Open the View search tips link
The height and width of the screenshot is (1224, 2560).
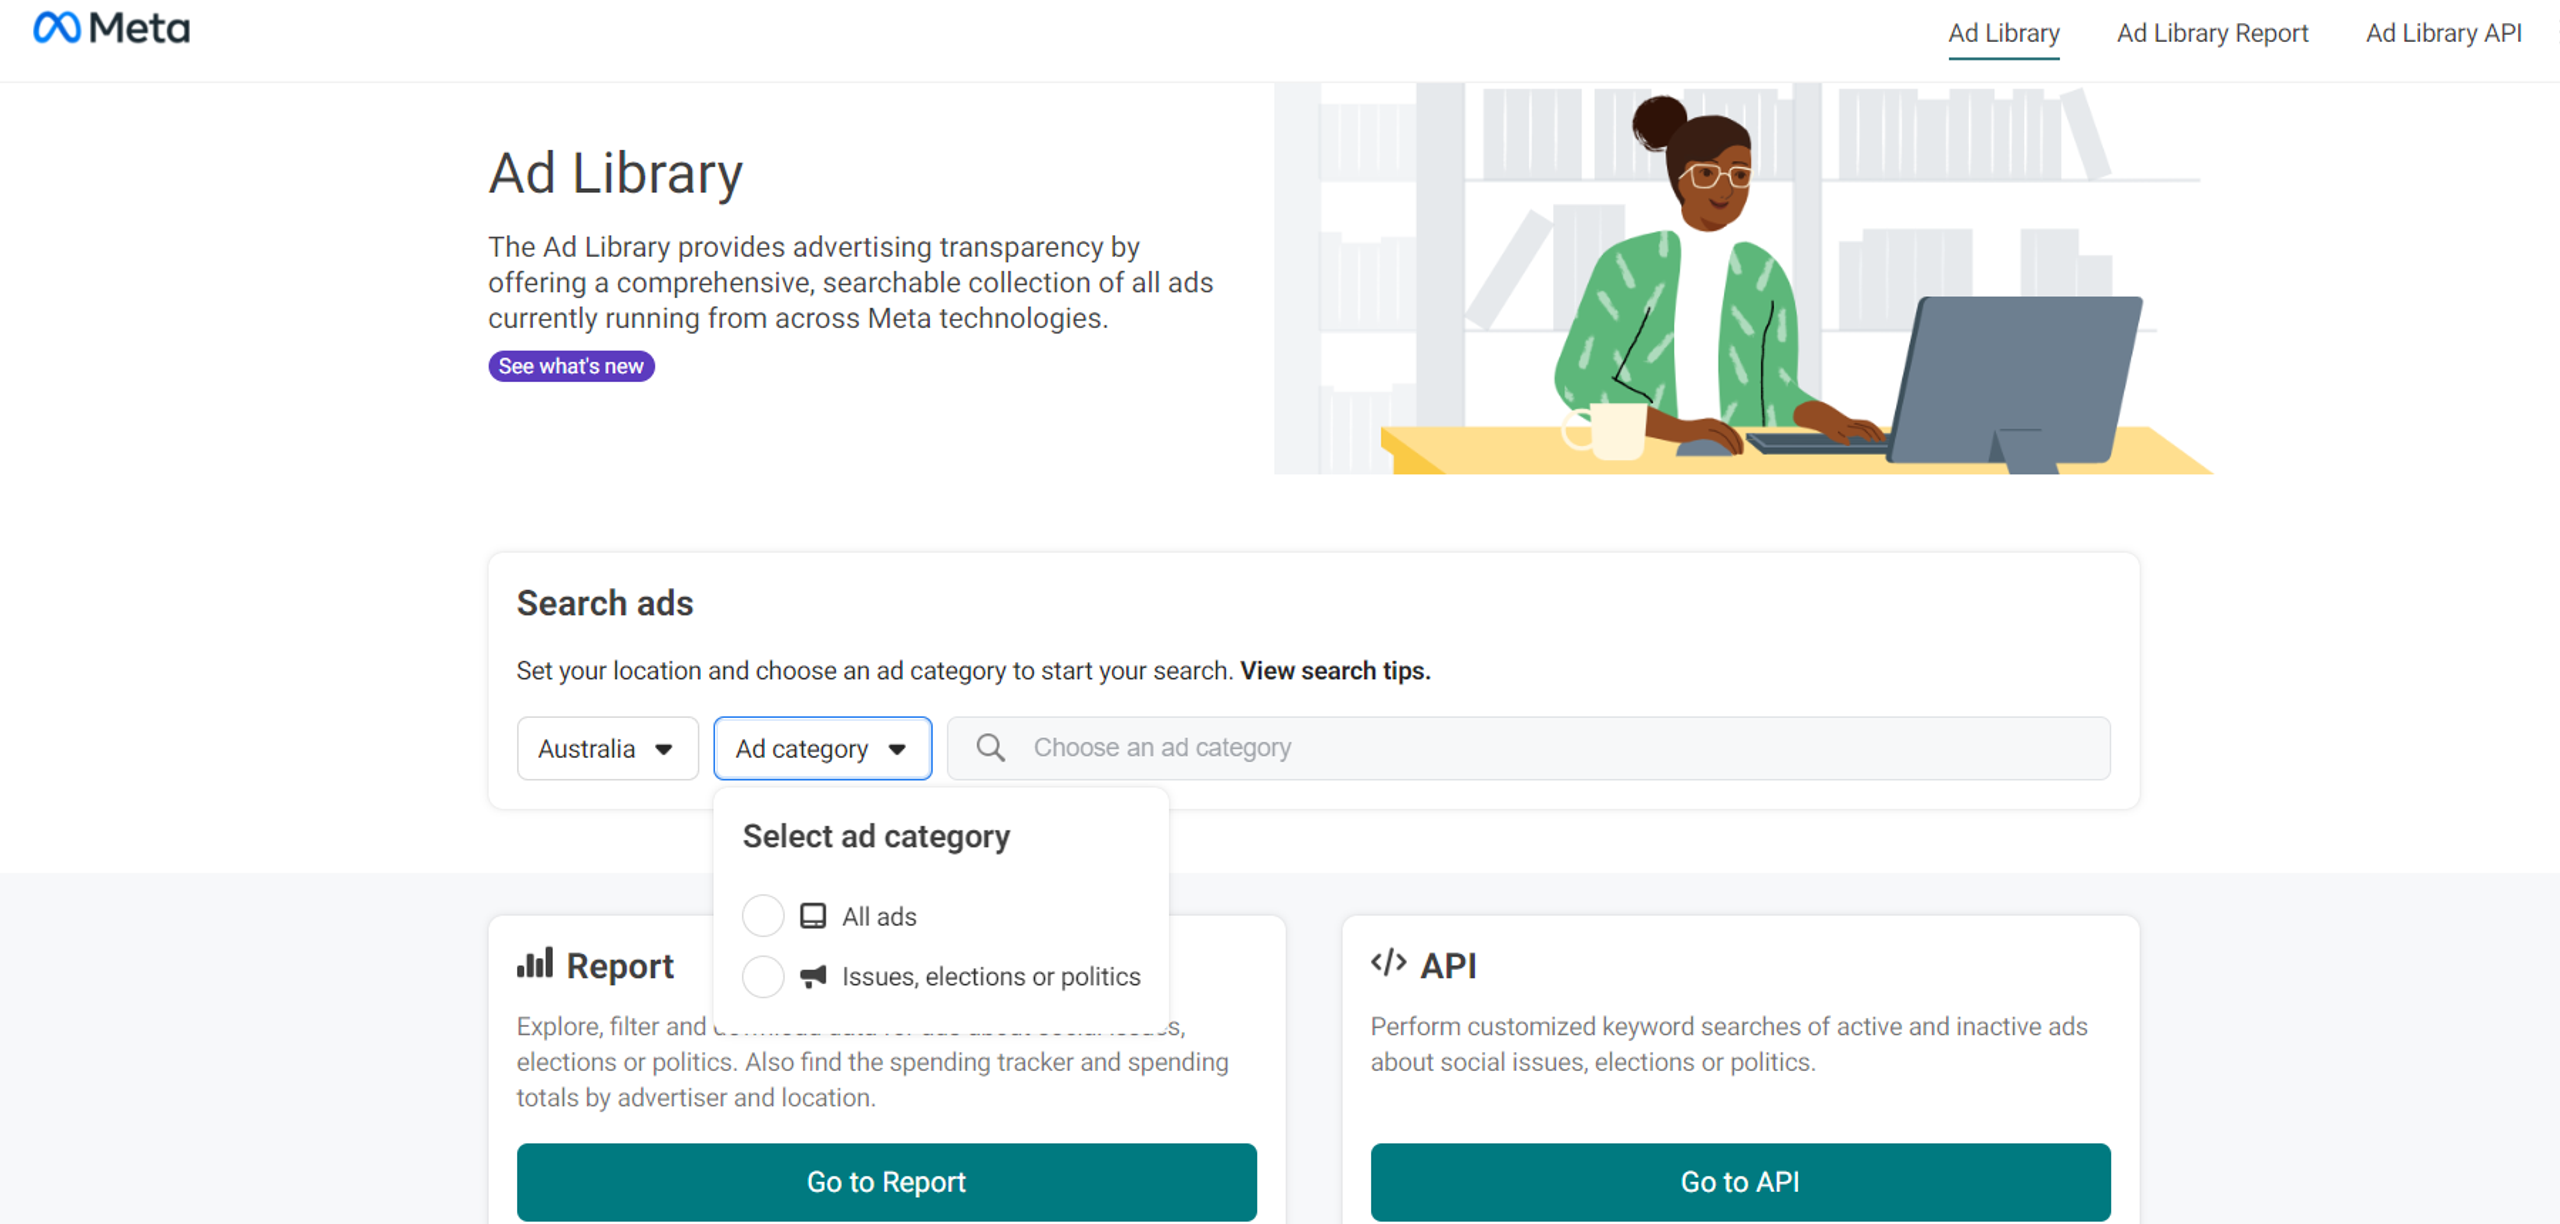[x=1335, y=671]
